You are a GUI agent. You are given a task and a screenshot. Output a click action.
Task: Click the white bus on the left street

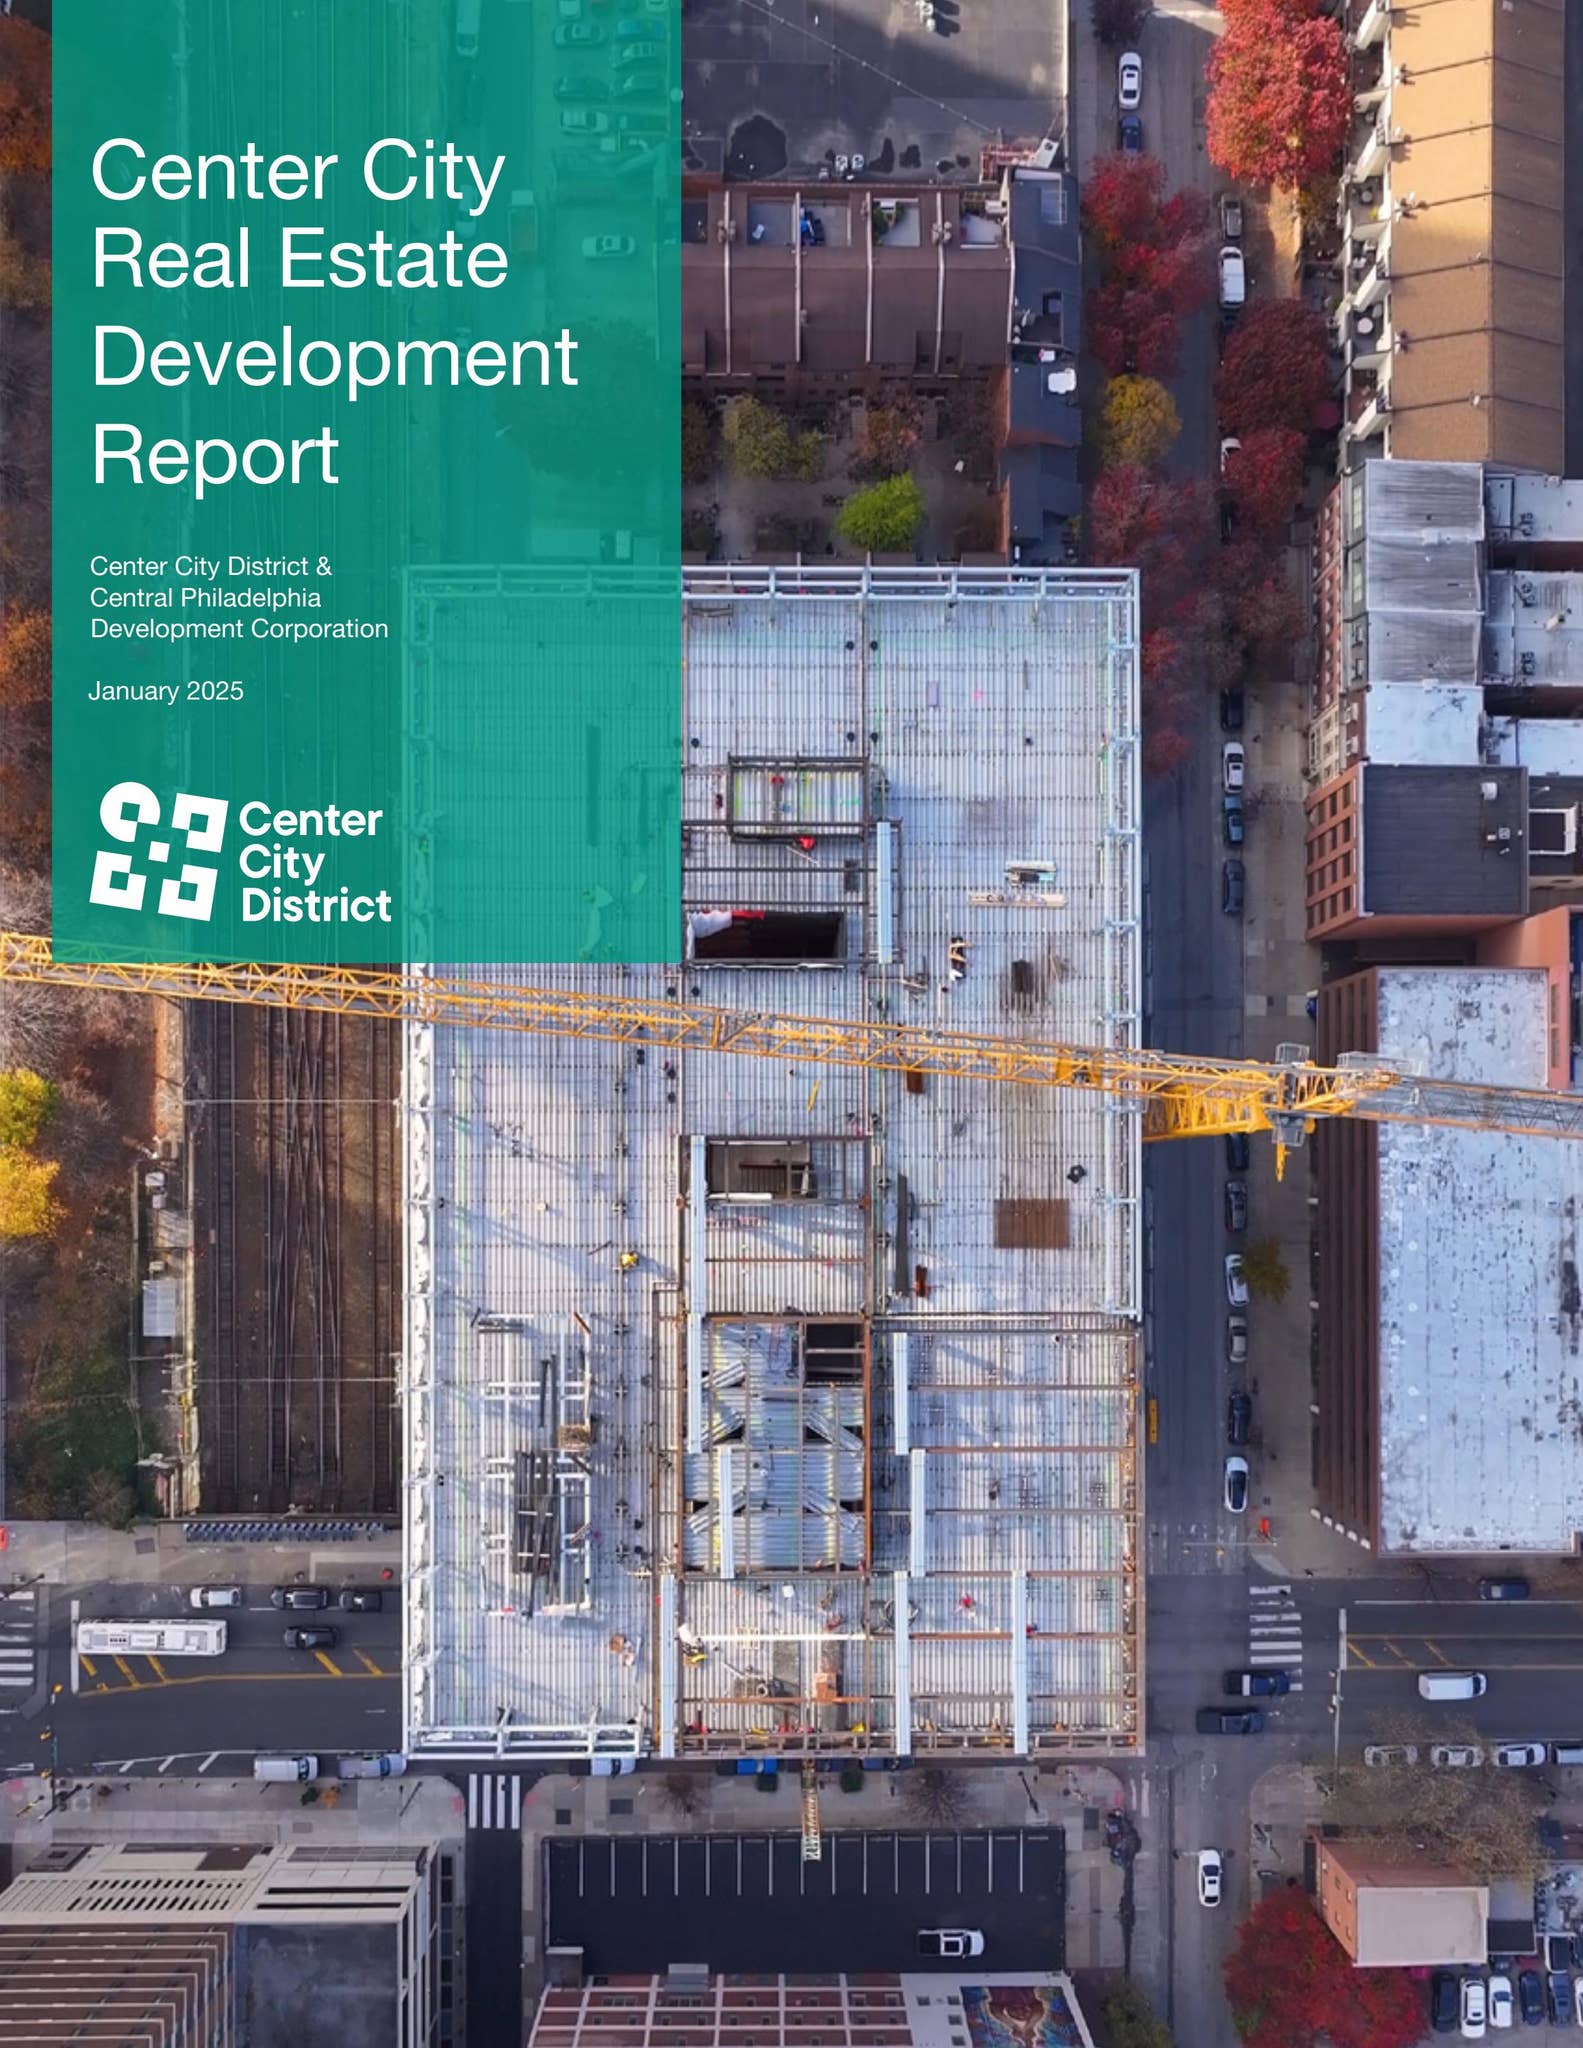tap(152, 1637)
